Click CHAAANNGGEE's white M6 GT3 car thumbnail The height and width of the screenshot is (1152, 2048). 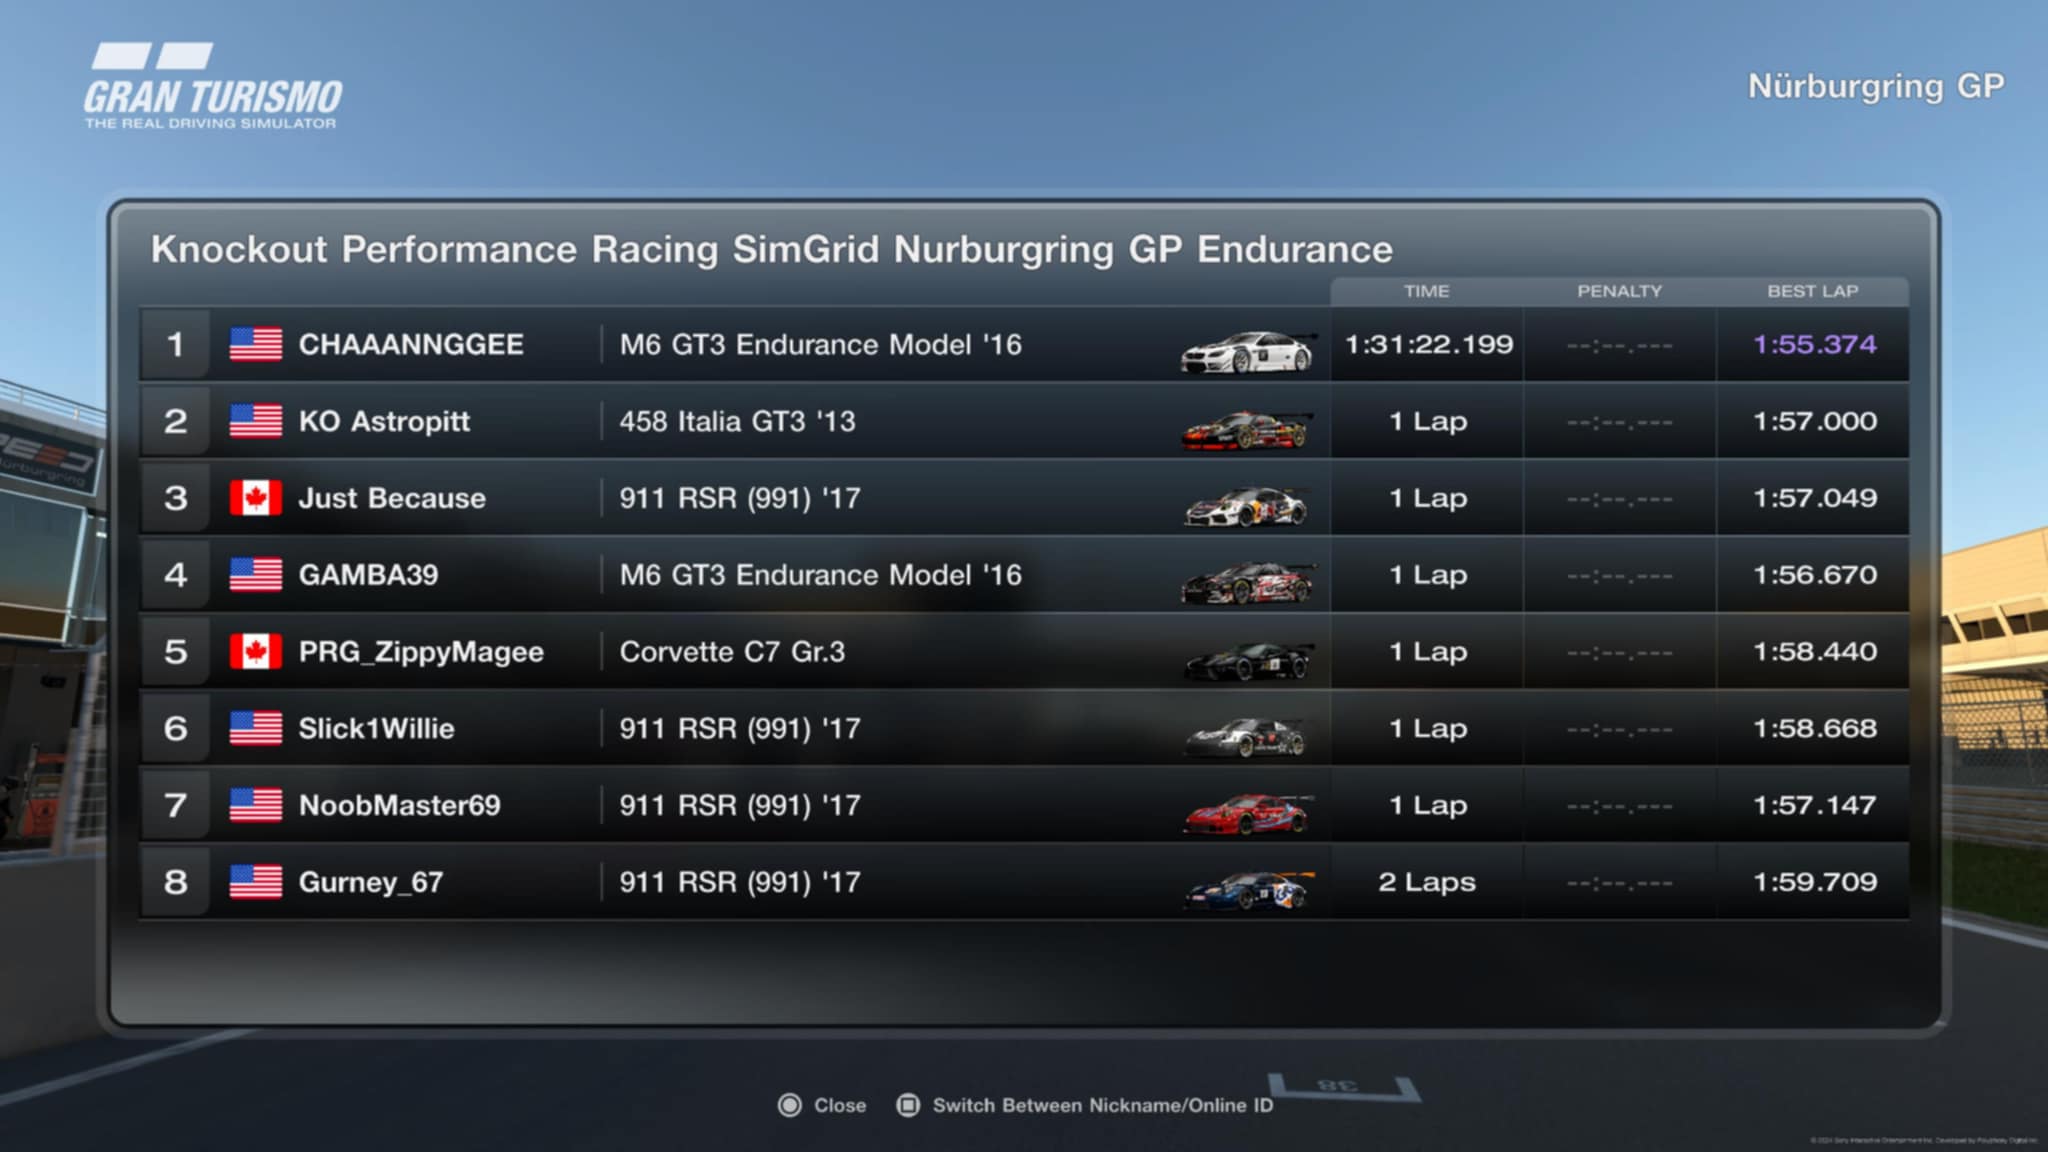point(1248,352)
